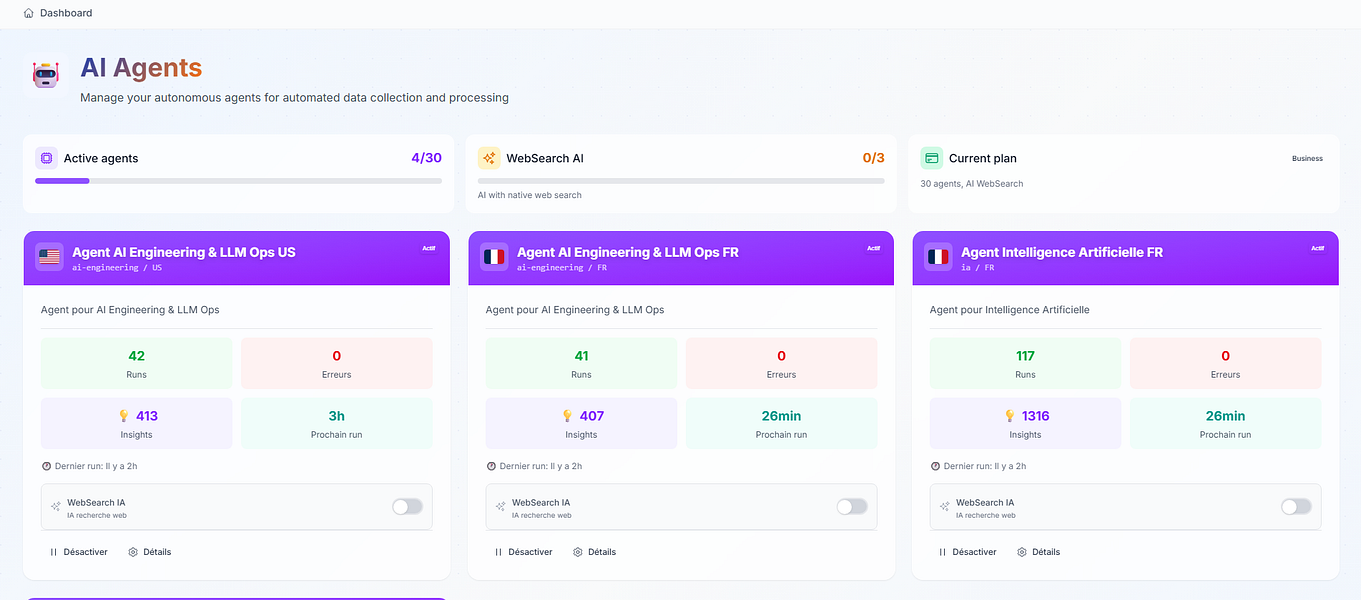Open the Dashboard breadcrumb link
Viewport: 1361px width, 600px height.
coord(66,13)
